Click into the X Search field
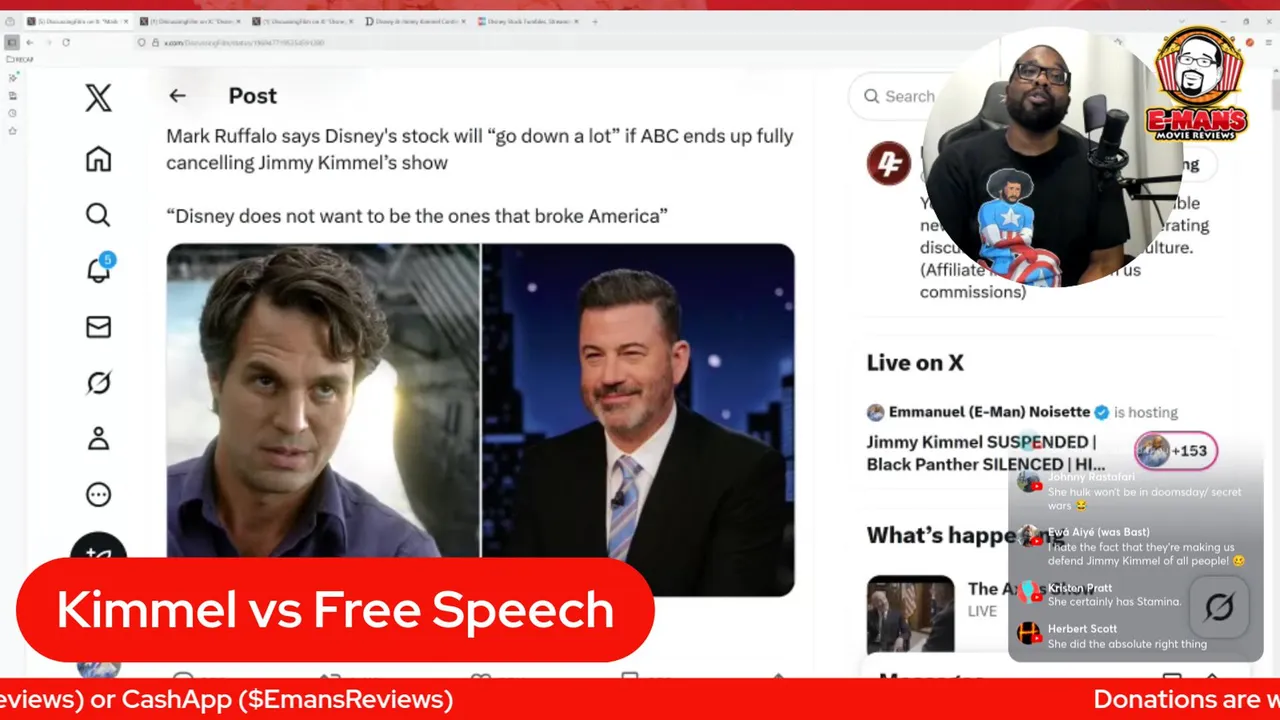The image size is (1280, 720). (x=900, y=96)
